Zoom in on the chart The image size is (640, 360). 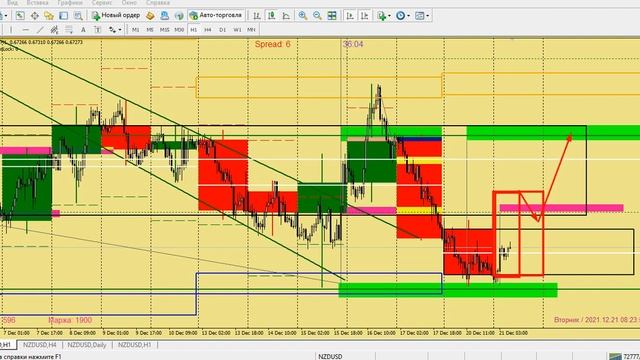pos(302,16)
